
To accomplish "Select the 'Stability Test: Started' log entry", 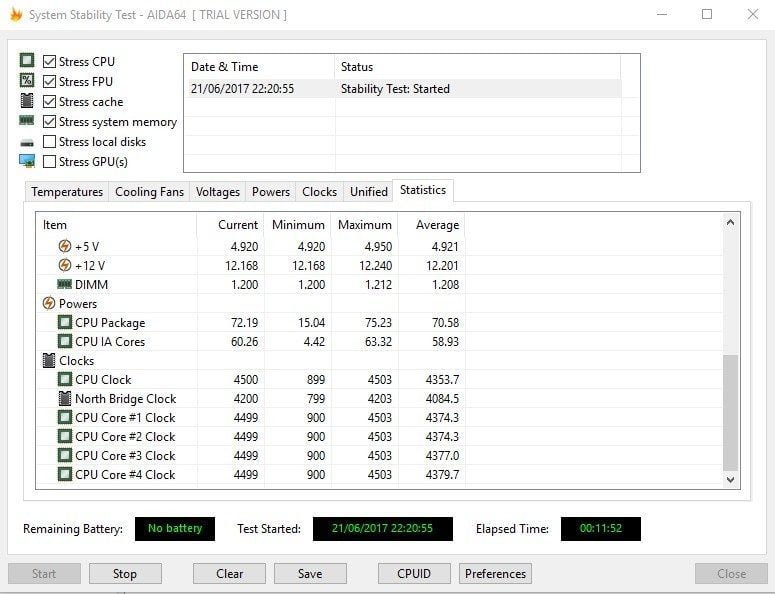I will (395, 89).
